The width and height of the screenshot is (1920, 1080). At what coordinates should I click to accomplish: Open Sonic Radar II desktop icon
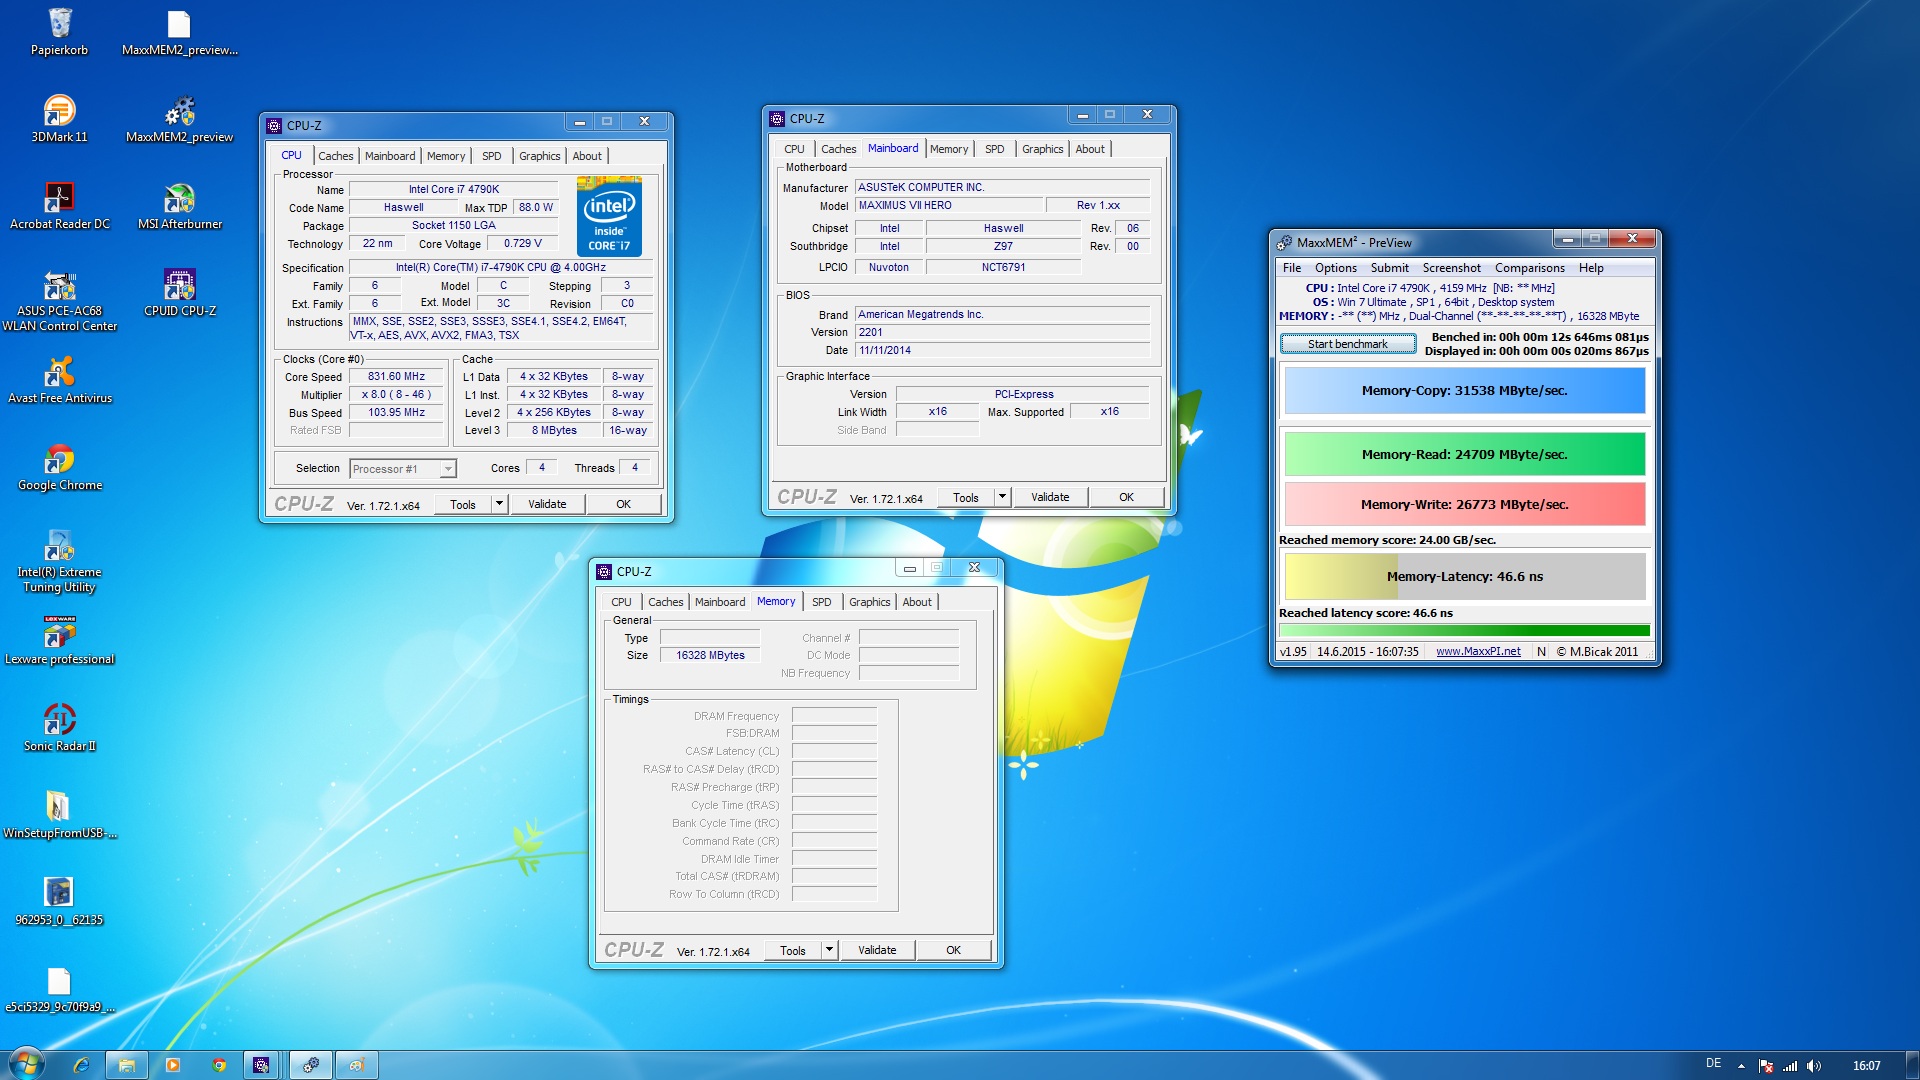pos(59,728)
